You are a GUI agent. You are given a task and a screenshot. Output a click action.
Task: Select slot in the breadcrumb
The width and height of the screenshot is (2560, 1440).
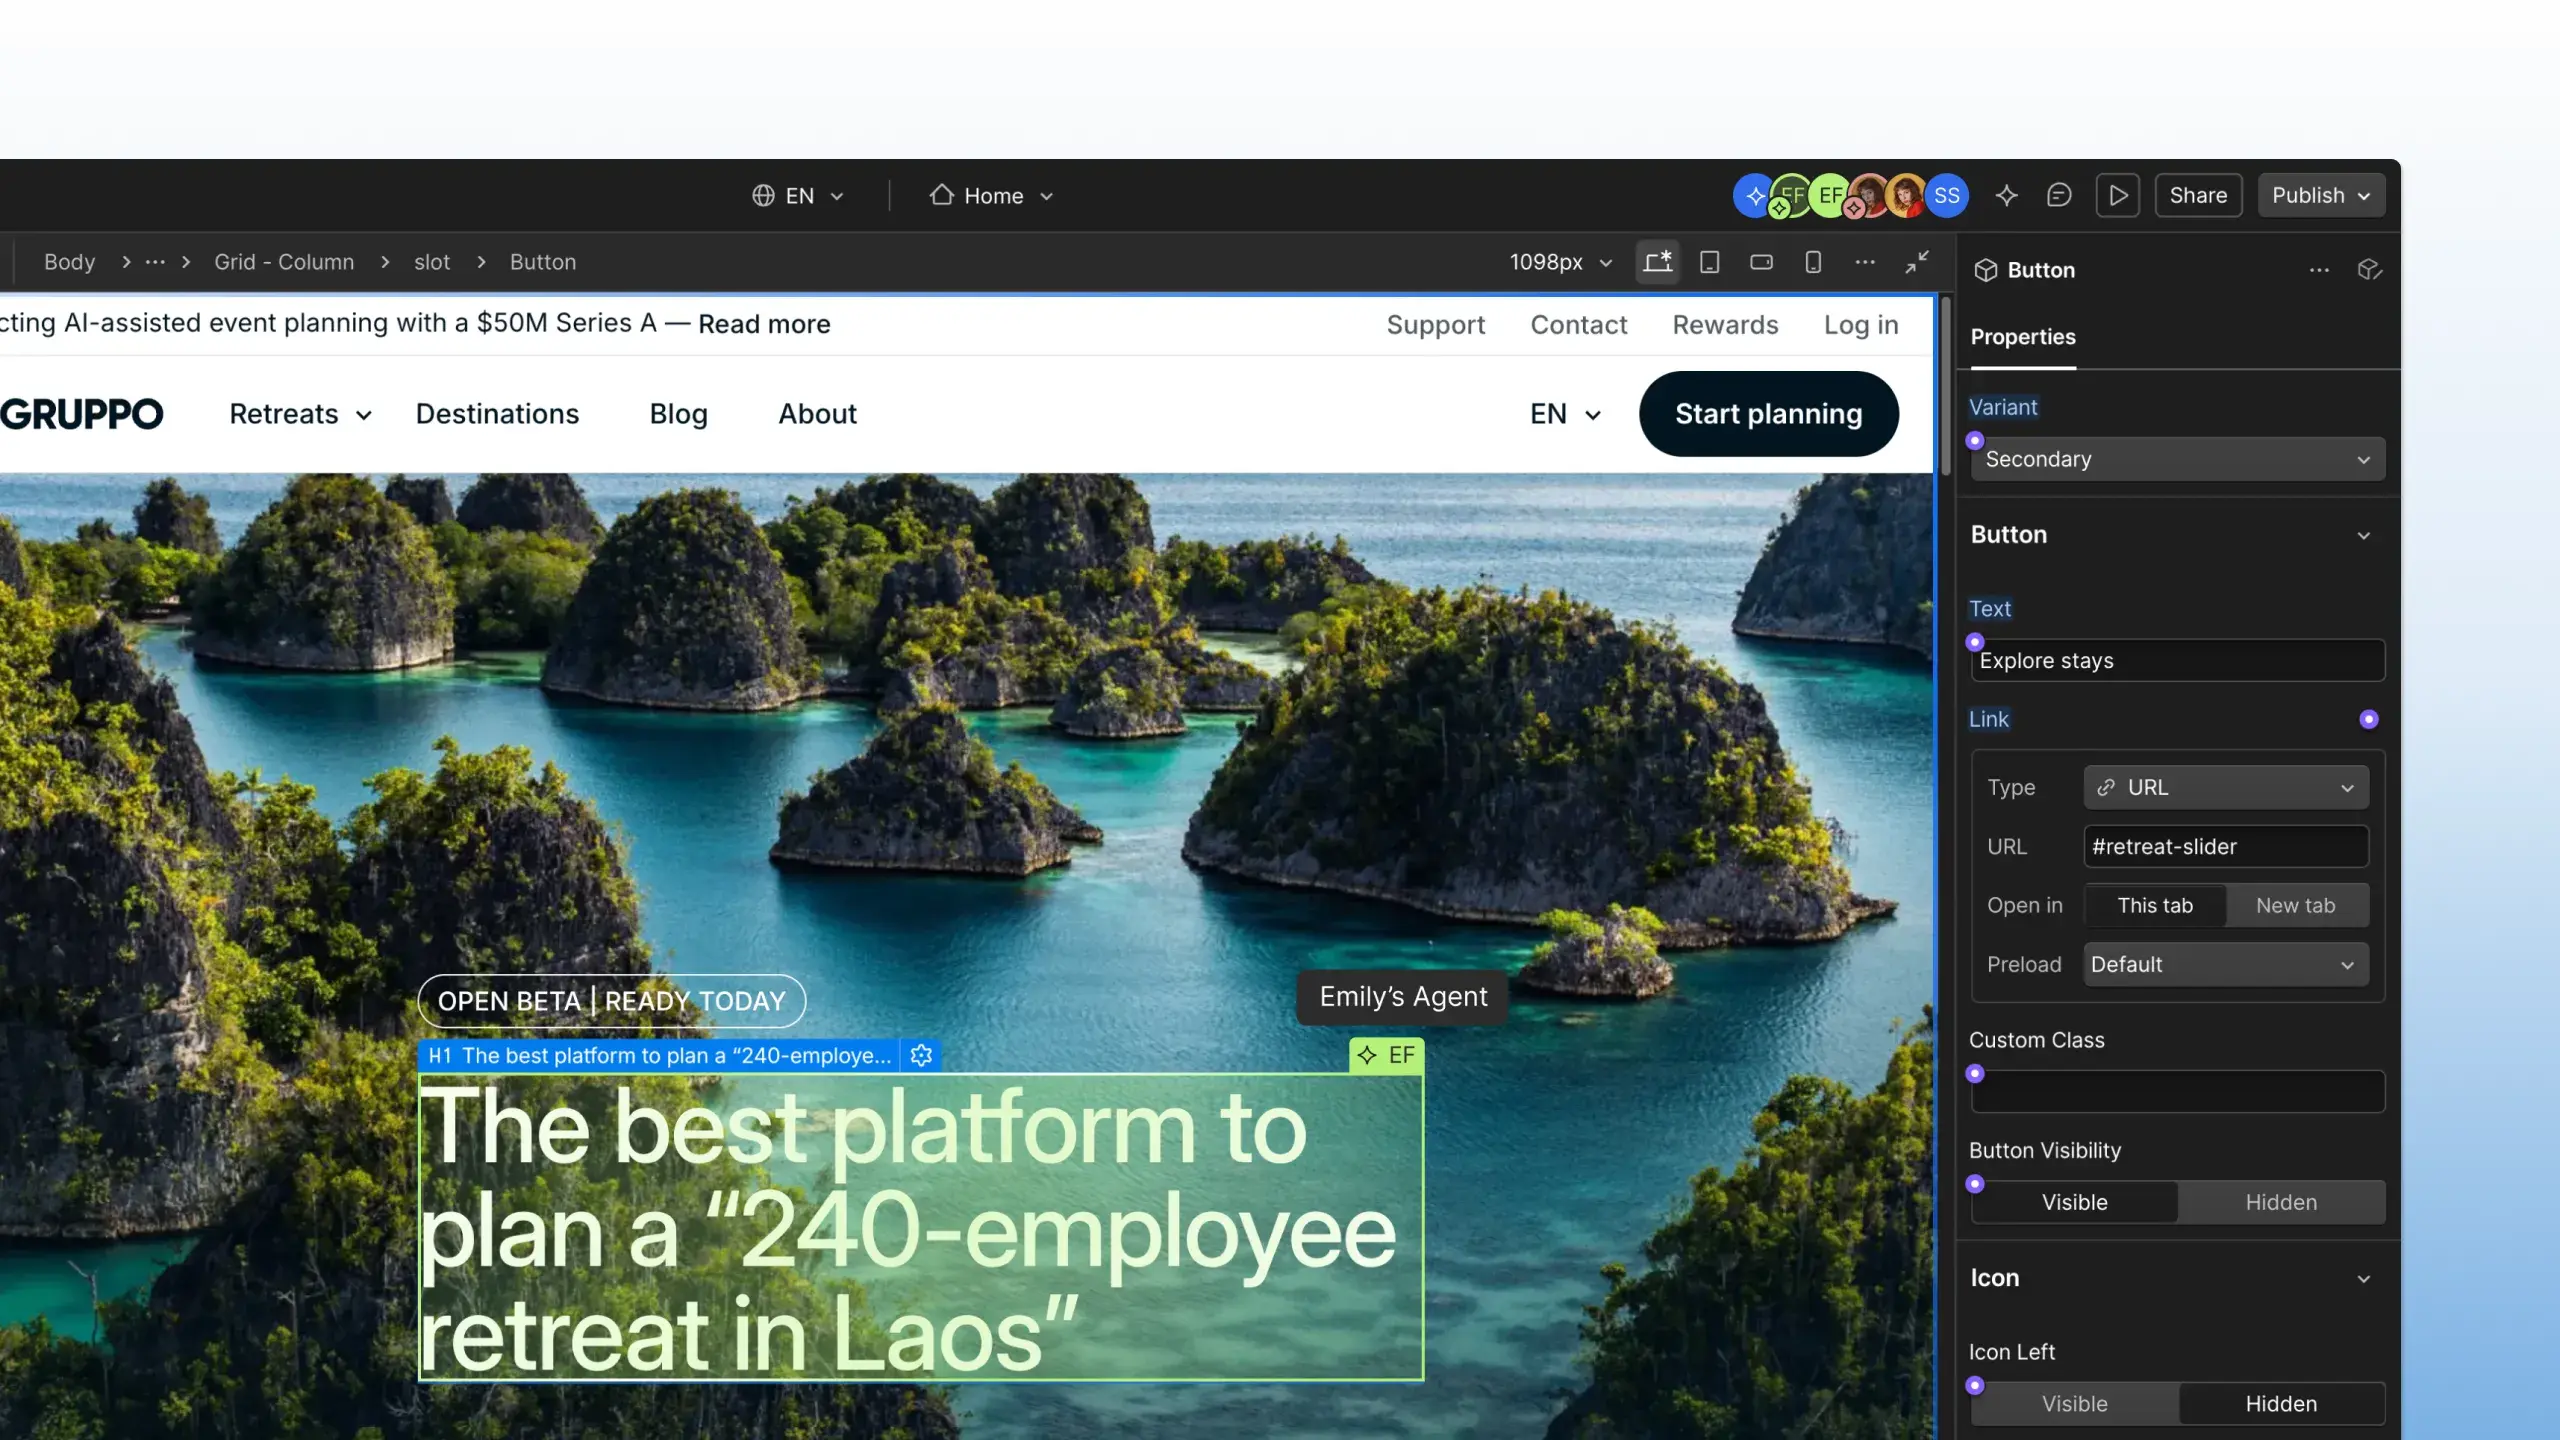432,262
